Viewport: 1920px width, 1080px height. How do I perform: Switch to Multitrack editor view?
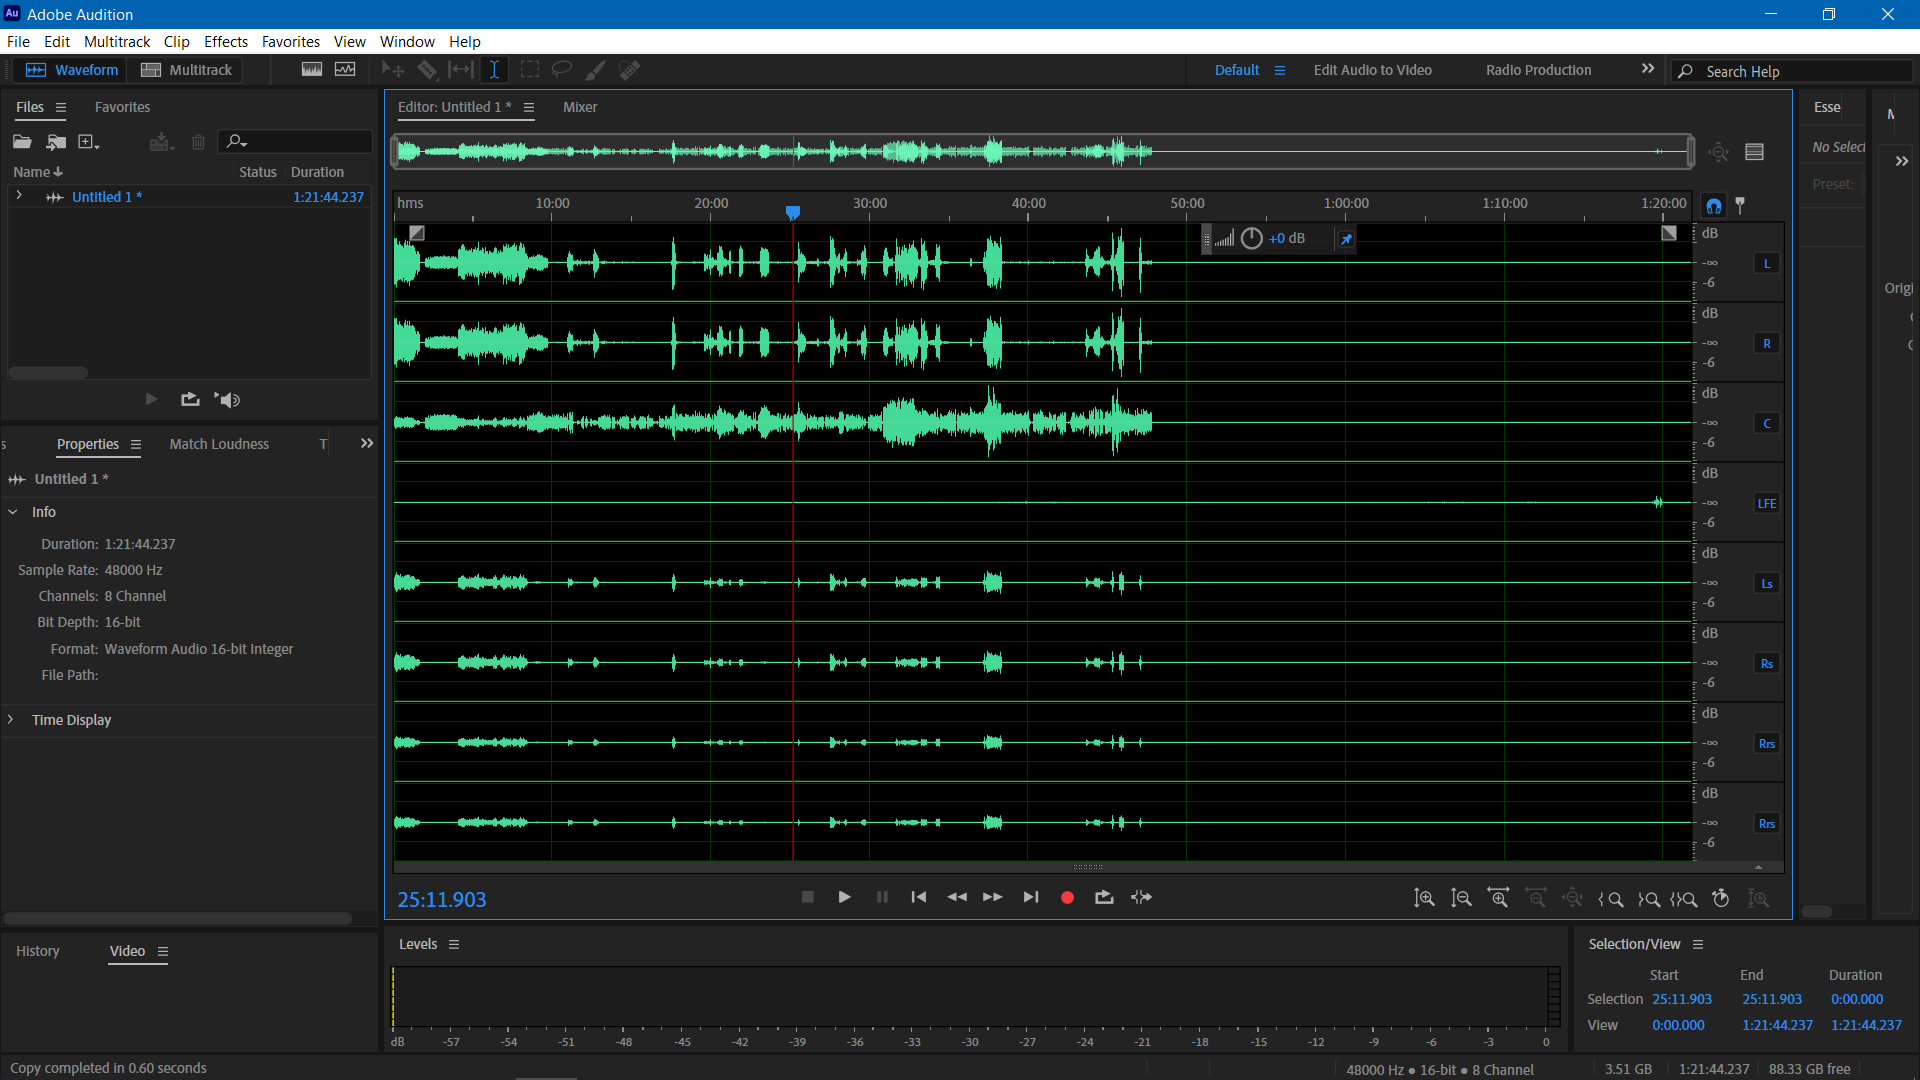[186, 70]
